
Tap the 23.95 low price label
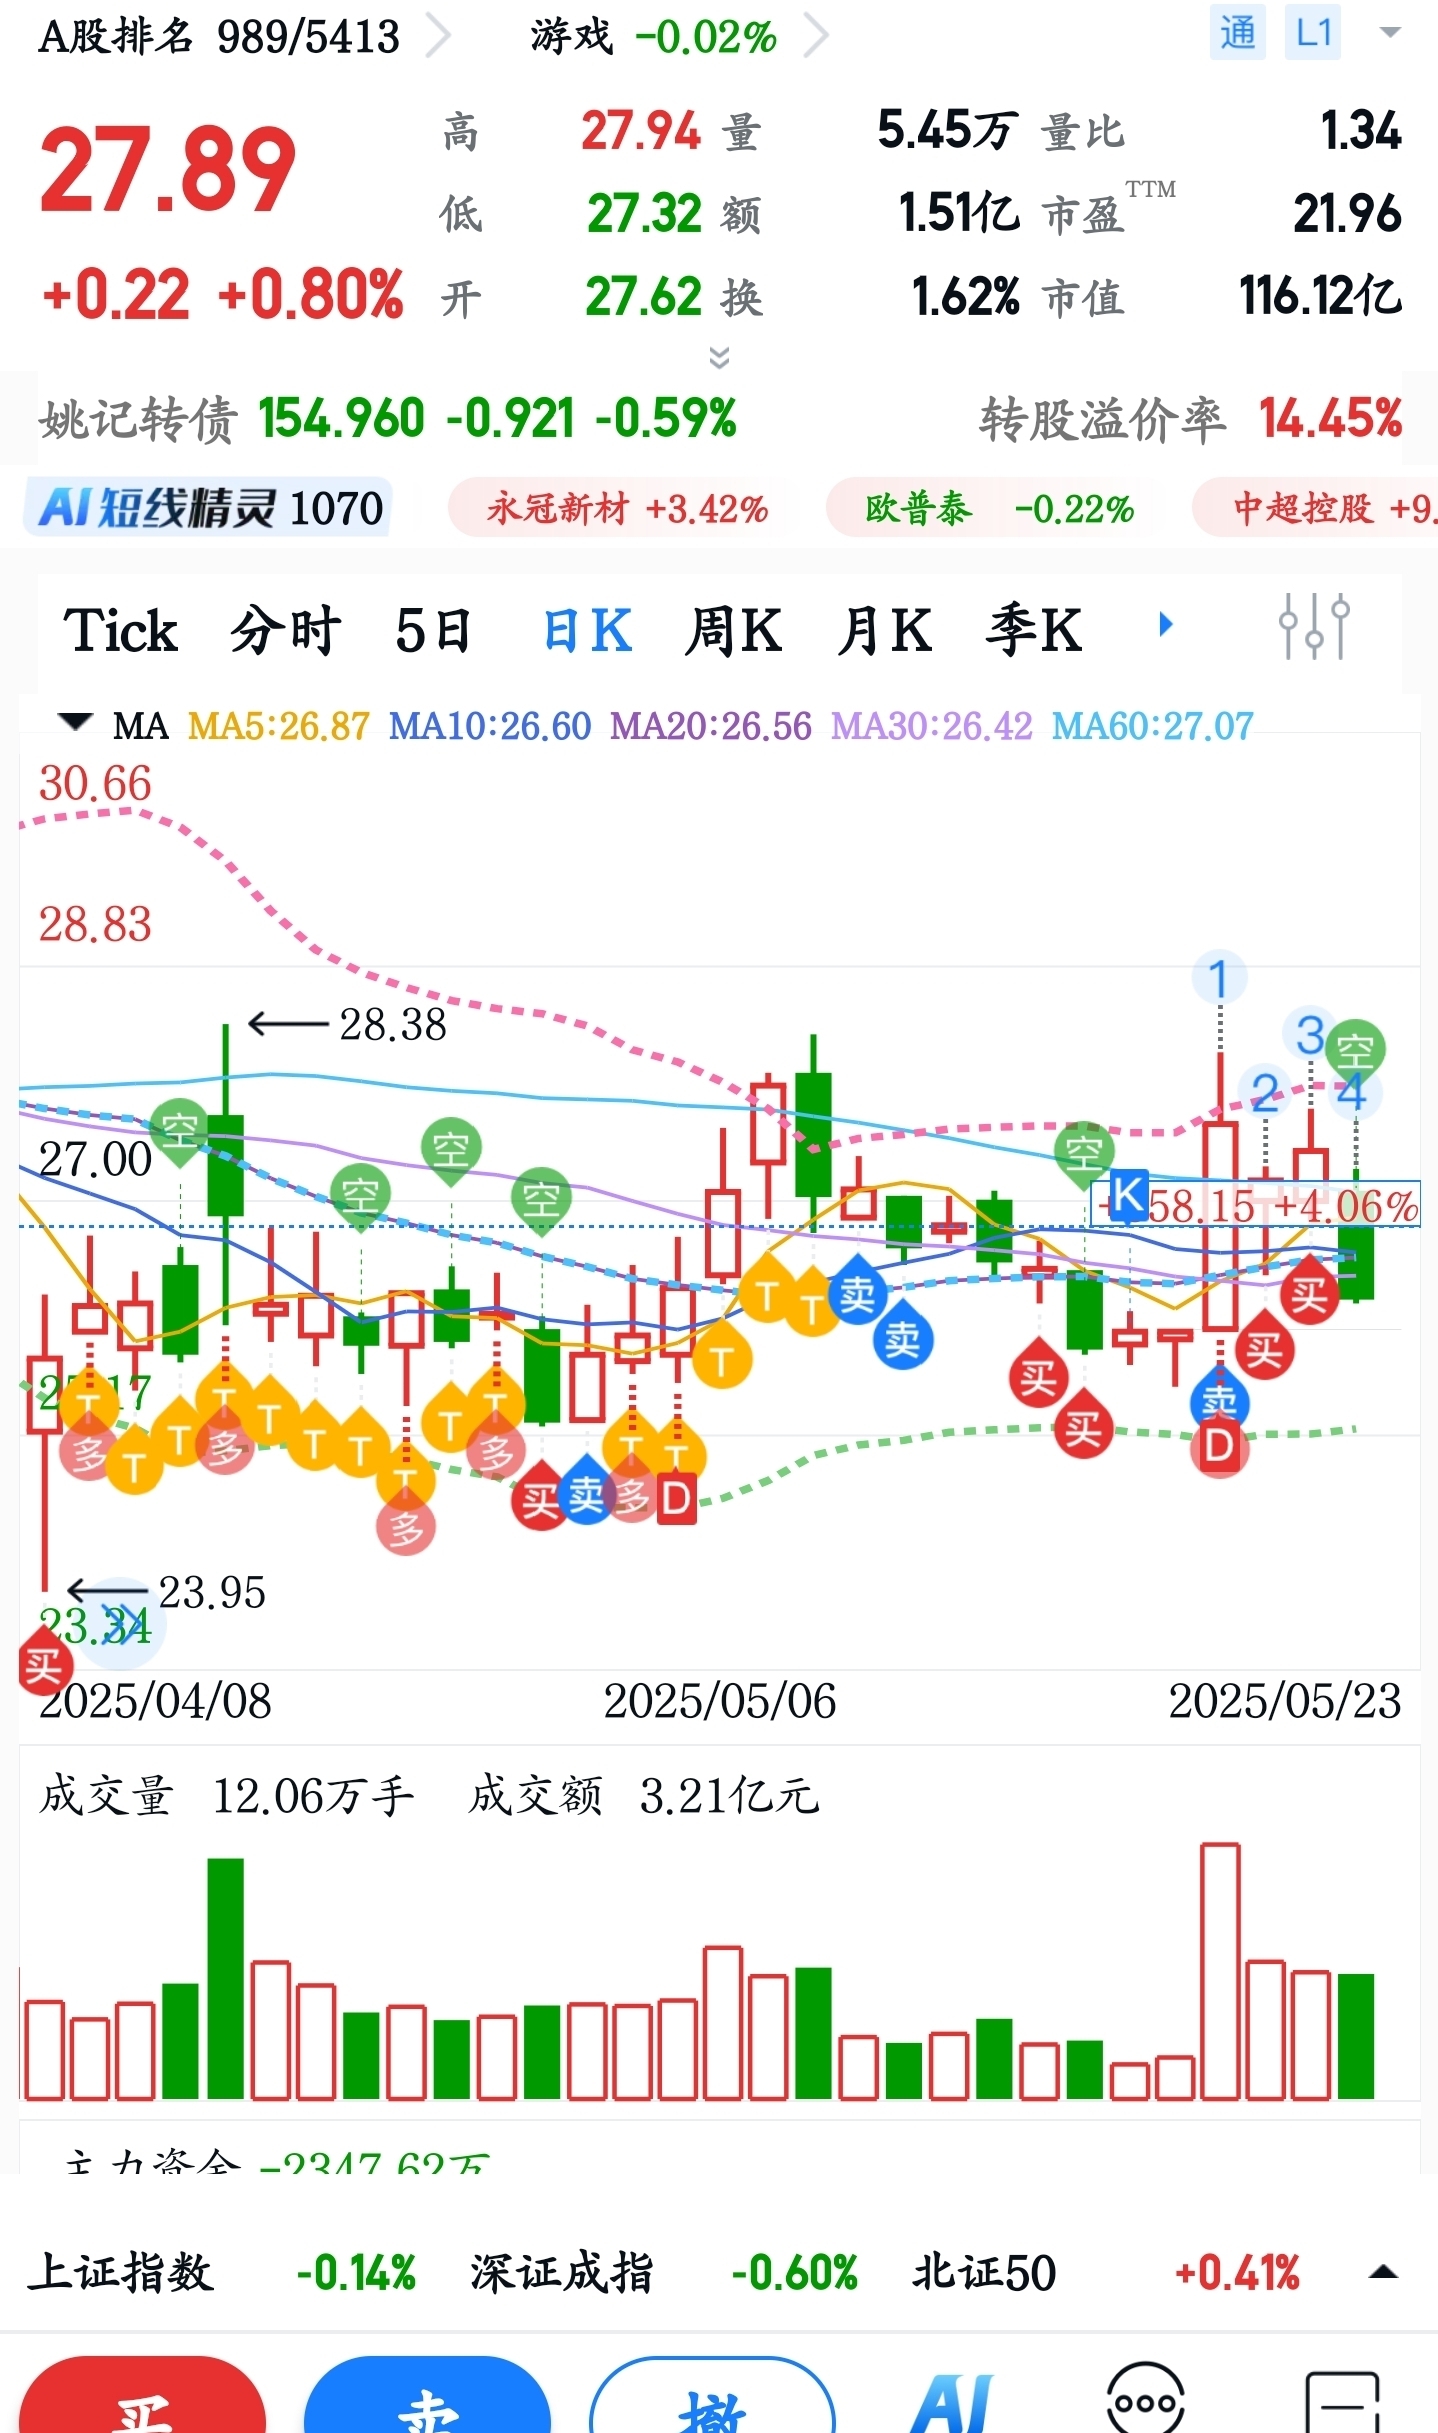(212, 1592)
